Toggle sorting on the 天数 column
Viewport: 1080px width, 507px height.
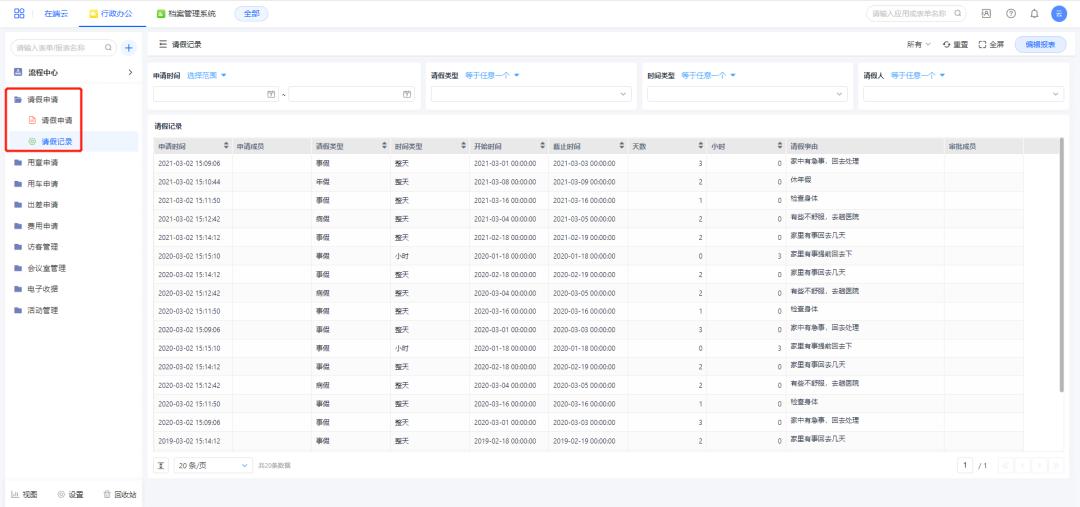click(x=700, y=146)
